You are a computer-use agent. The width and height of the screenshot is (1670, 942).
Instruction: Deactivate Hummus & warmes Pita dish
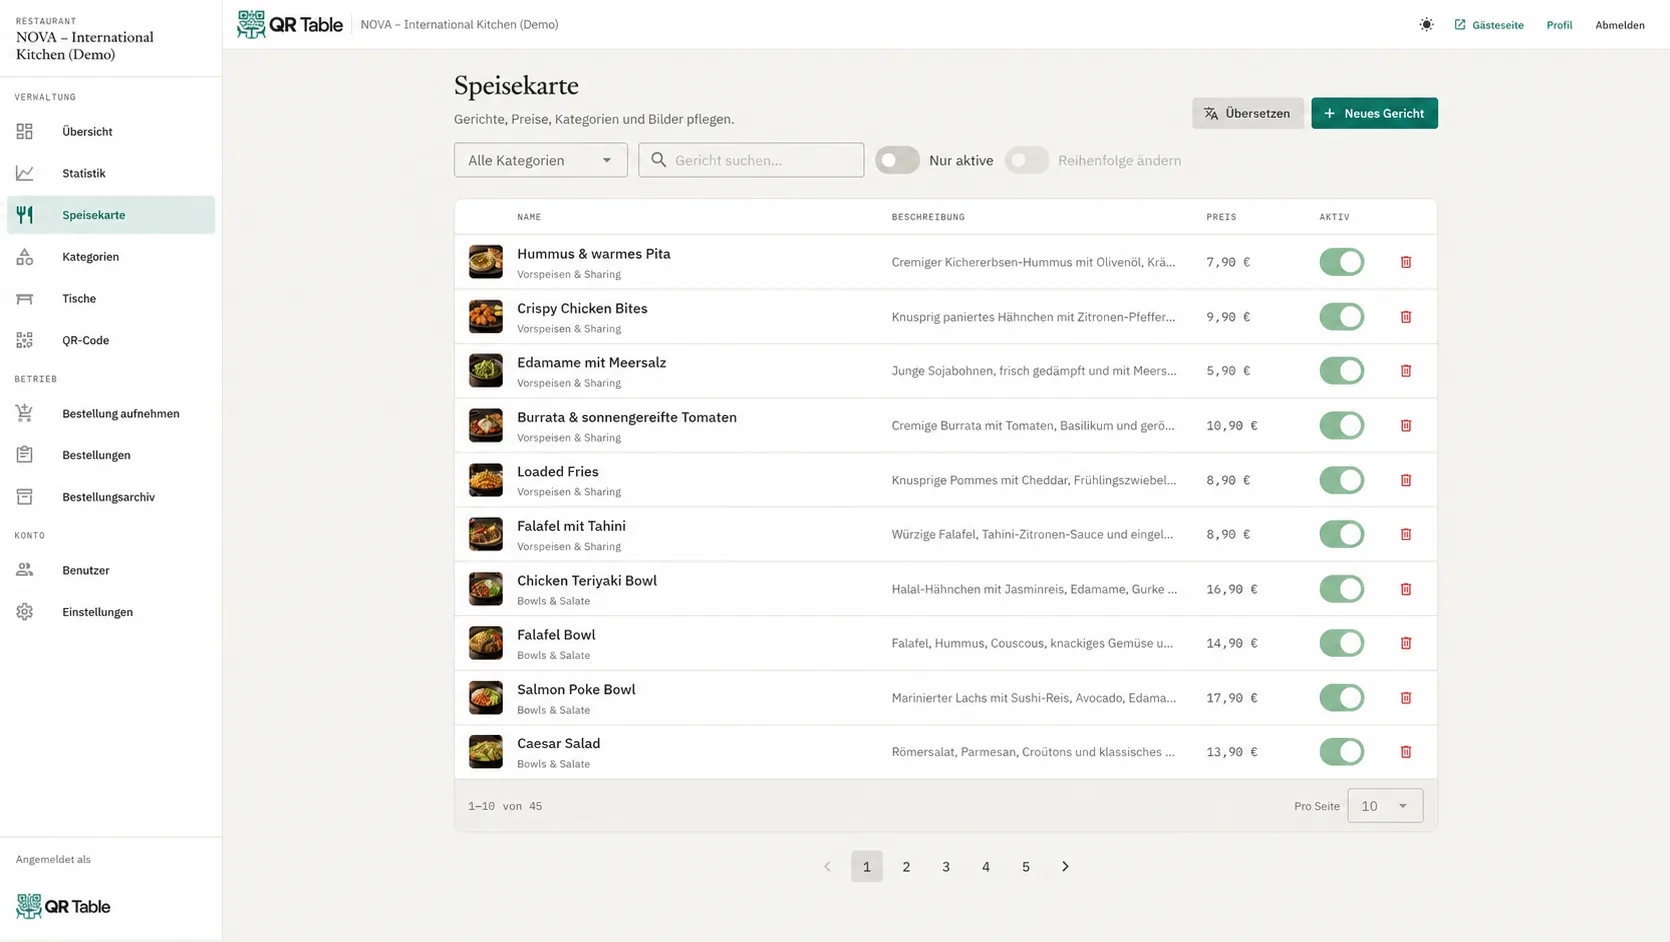pos(1341,262)
